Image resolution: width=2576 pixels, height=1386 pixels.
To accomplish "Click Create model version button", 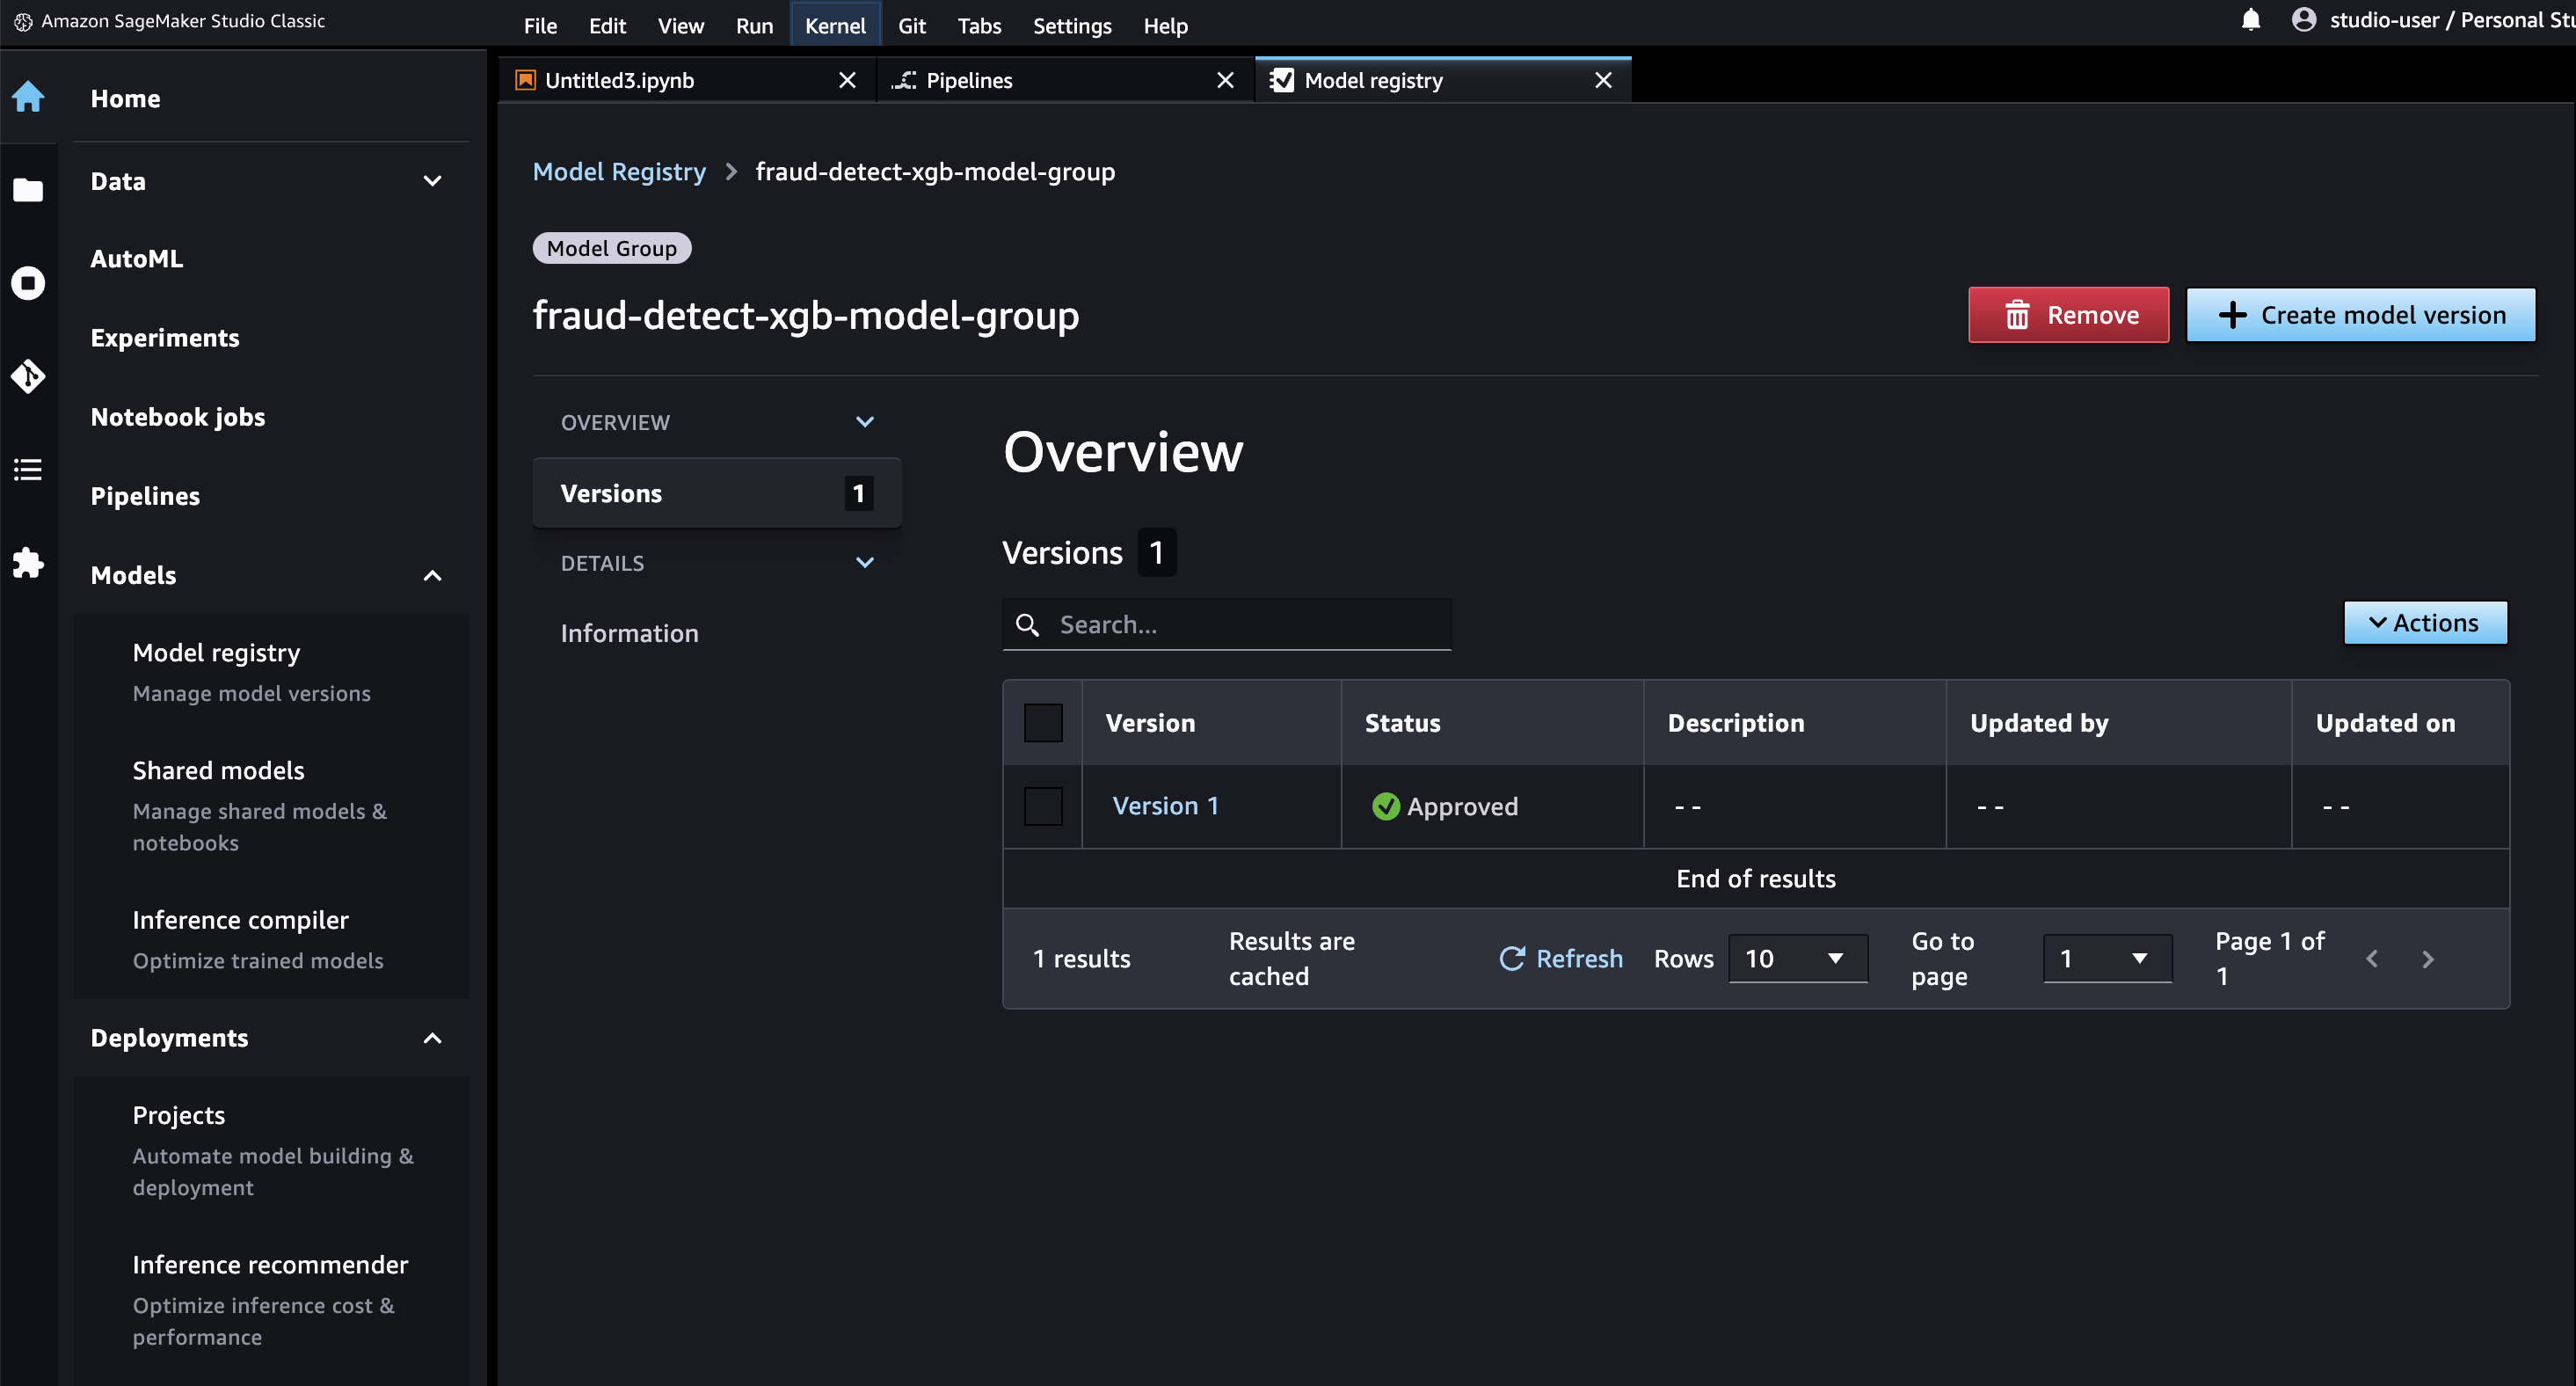I will [x=2360, y=315].
